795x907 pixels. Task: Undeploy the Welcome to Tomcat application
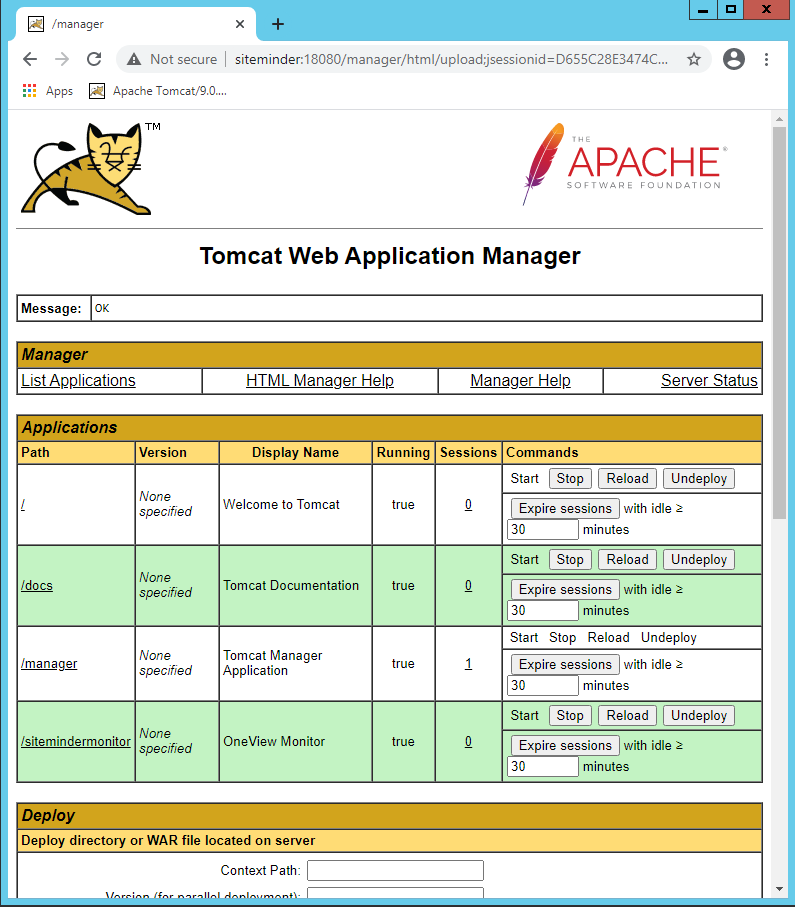point(698,478)
